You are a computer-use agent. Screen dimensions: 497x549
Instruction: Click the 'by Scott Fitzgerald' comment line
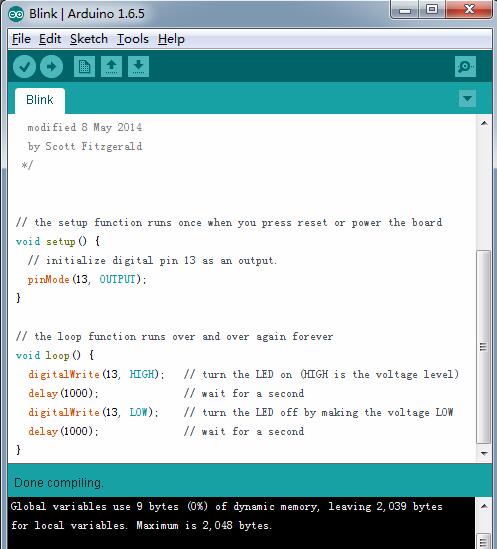[85, 146]
